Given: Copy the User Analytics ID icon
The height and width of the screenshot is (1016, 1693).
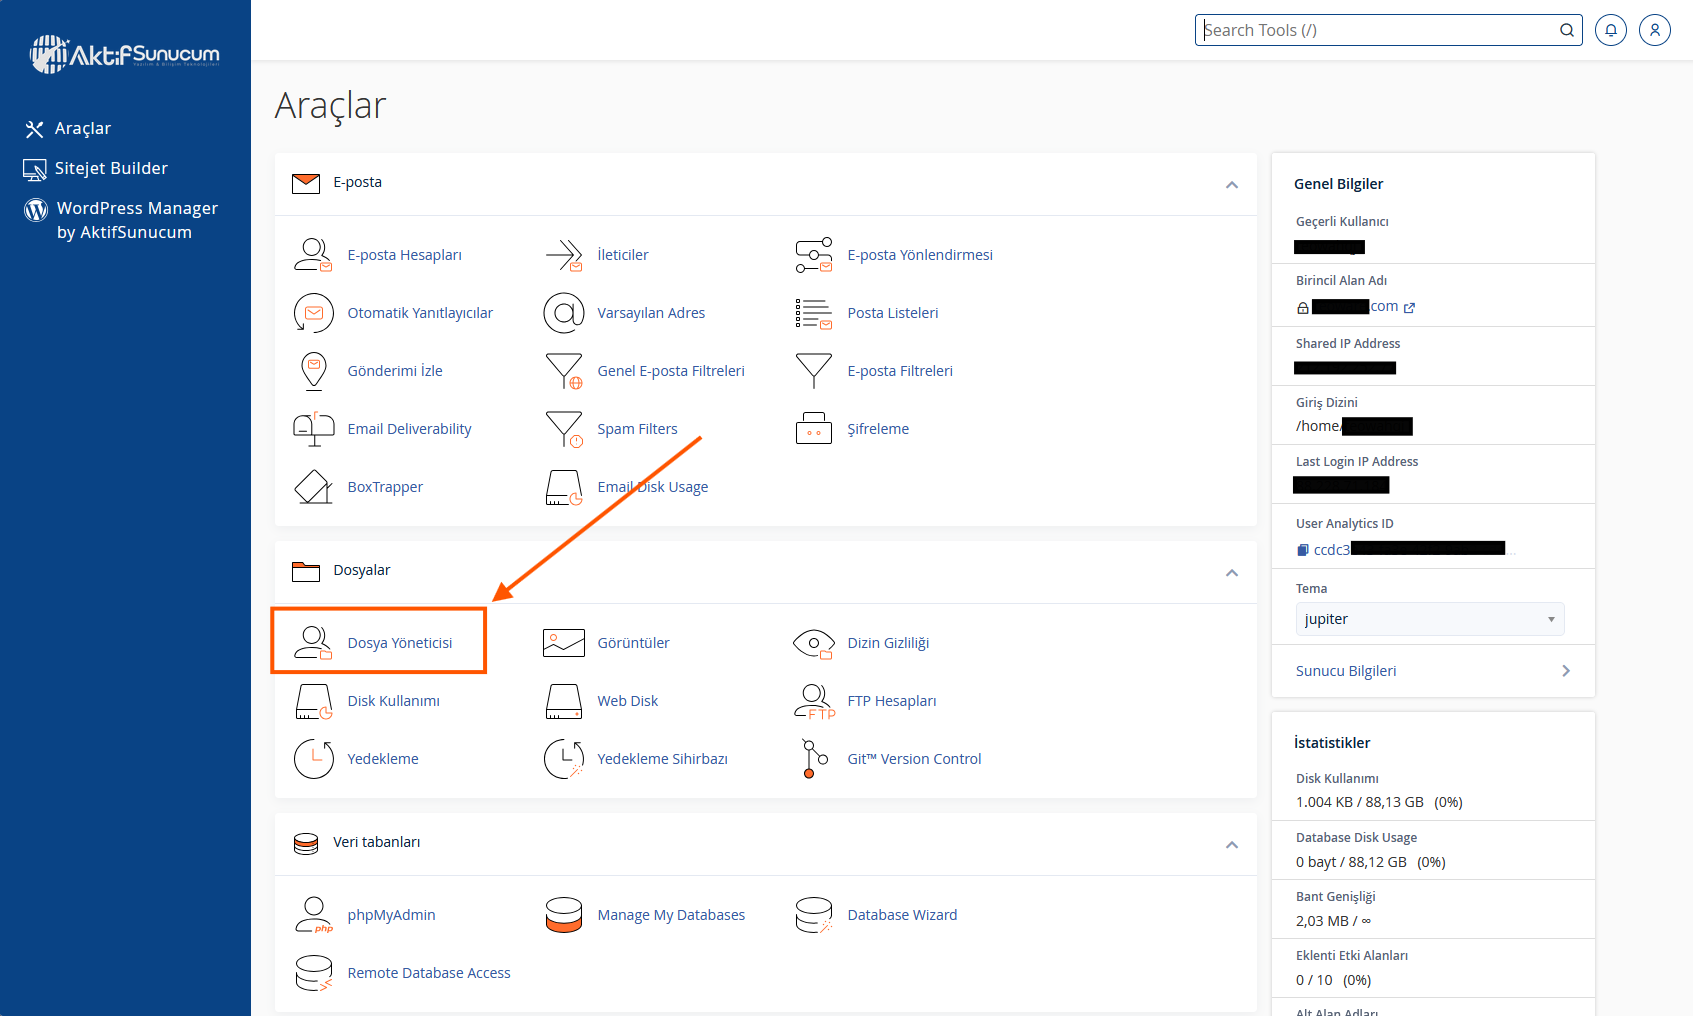Looking at the screenshot, I should (1302, 550).
